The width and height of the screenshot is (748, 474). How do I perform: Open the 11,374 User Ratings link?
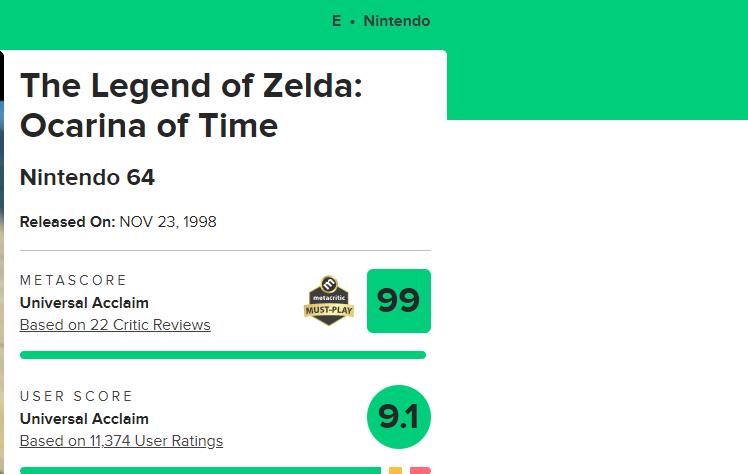click(121, 441)
